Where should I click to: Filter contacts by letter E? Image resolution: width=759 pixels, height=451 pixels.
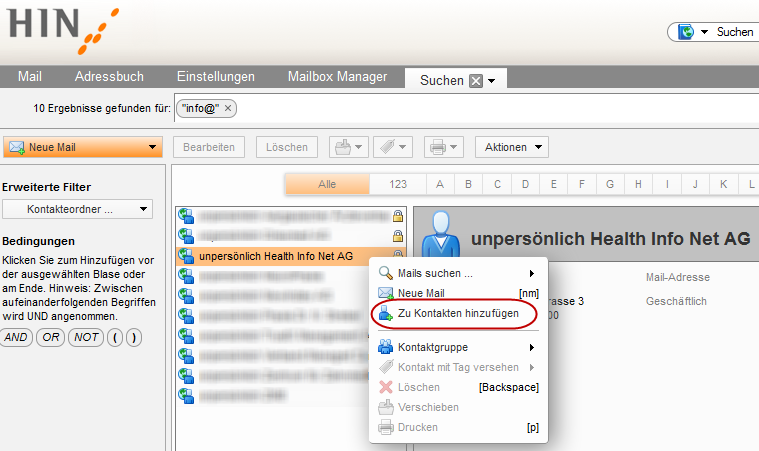[553, 184]
